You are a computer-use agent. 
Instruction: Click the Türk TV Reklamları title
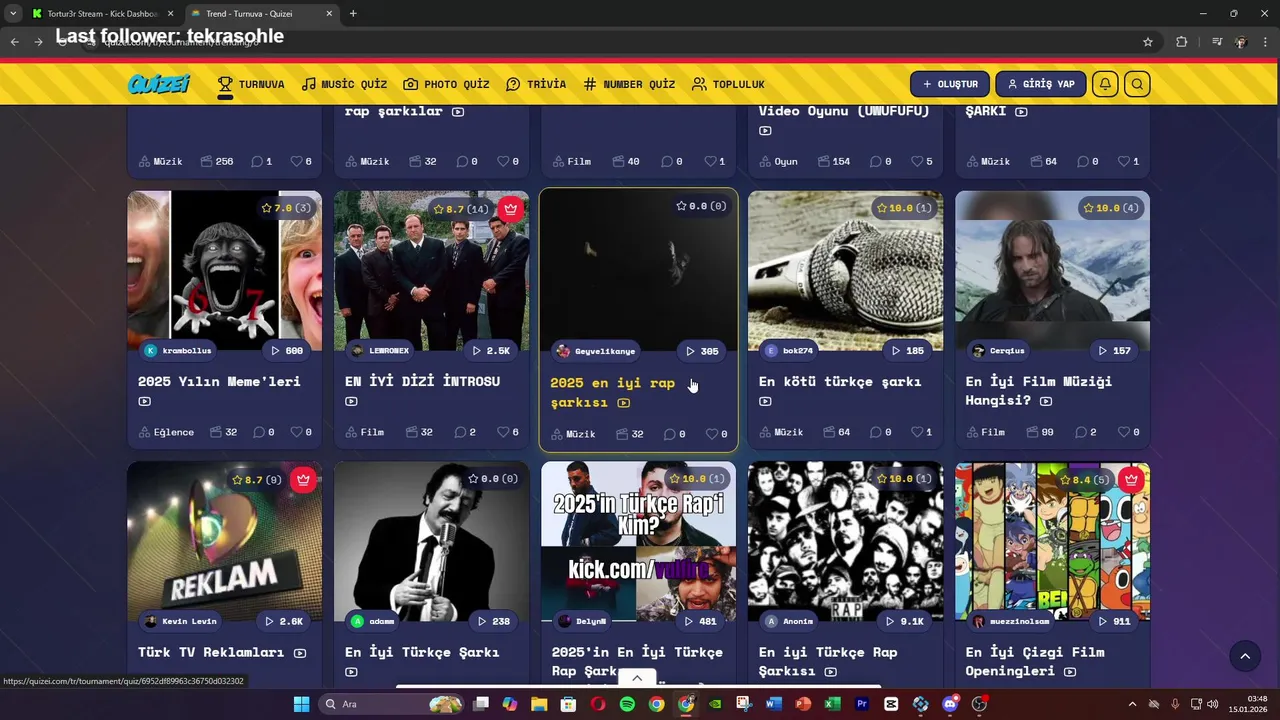pos(211,652)
